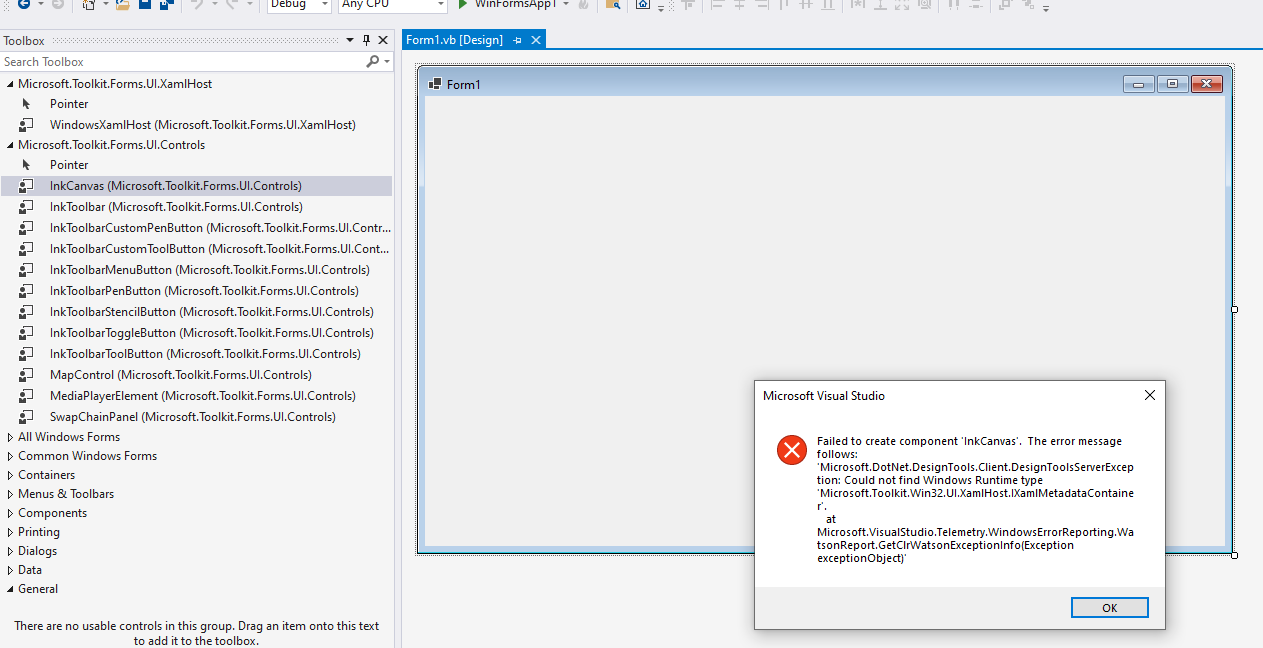Select the InkCanvas toolbox item
This screenshot has width=1263, height=648.
196,186
